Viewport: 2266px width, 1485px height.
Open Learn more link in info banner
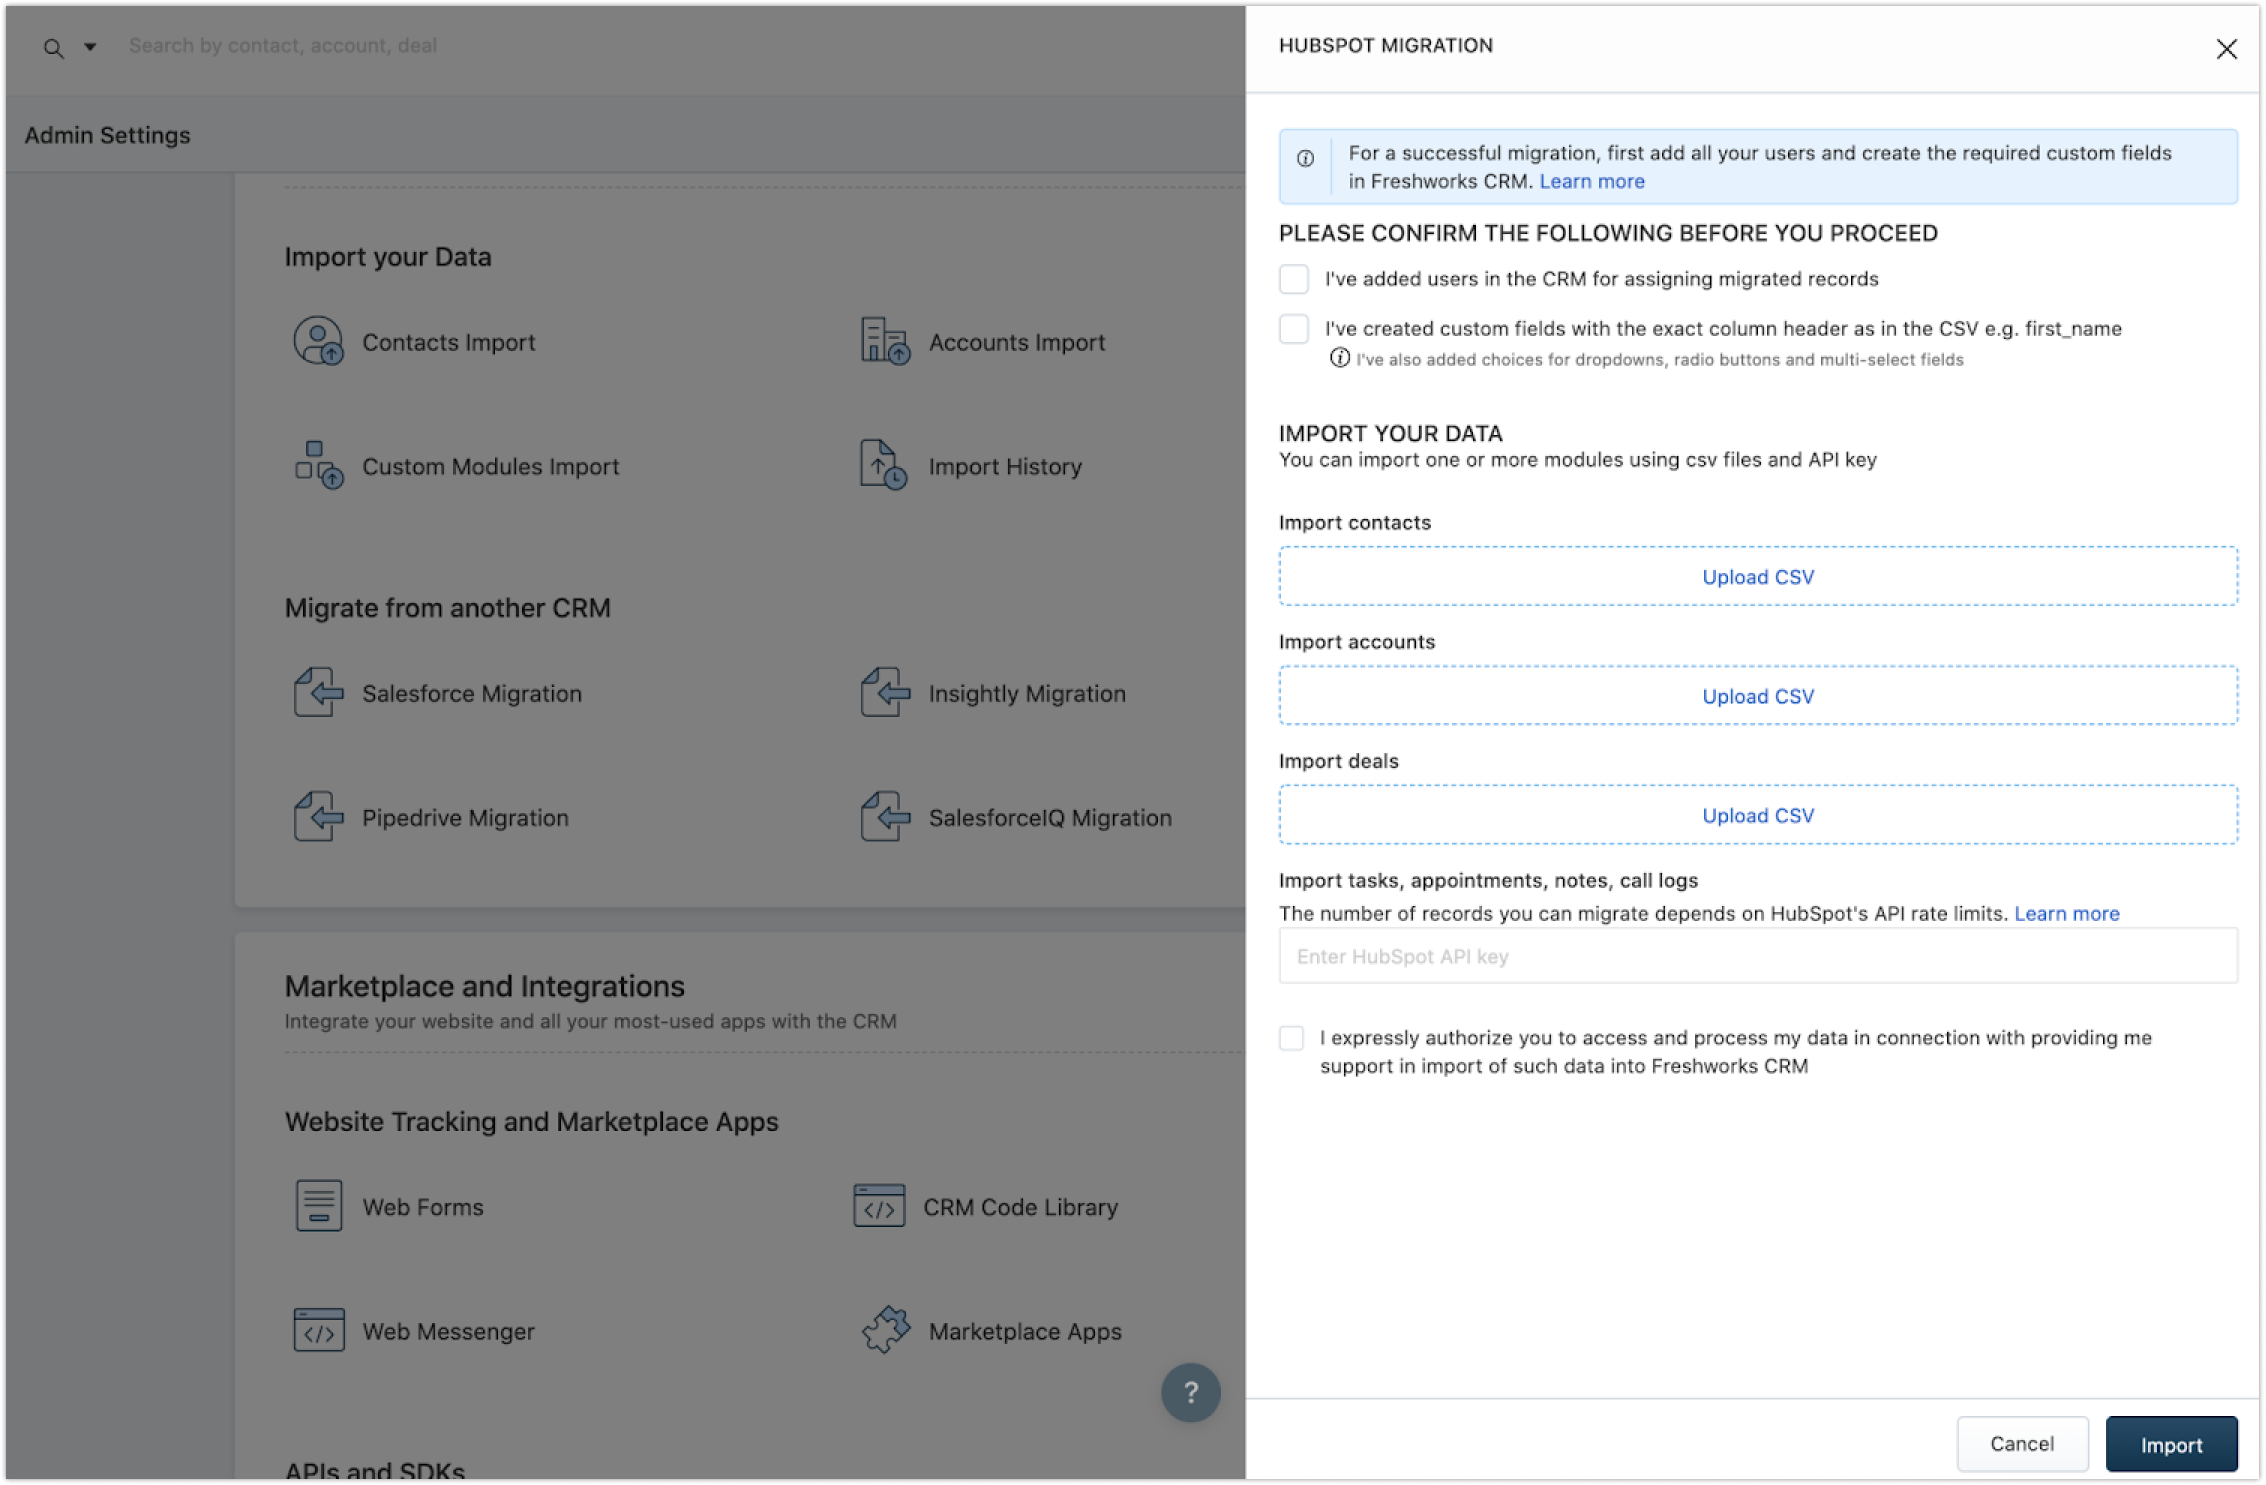(x=1591, y=182)
